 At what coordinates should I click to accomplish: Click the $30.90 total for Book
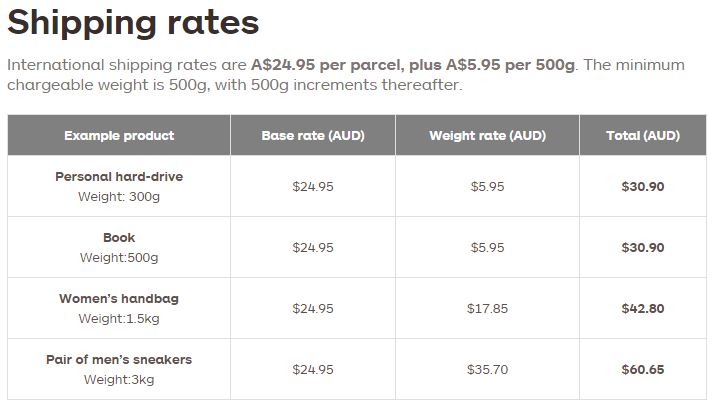click(x=643, y=247)
